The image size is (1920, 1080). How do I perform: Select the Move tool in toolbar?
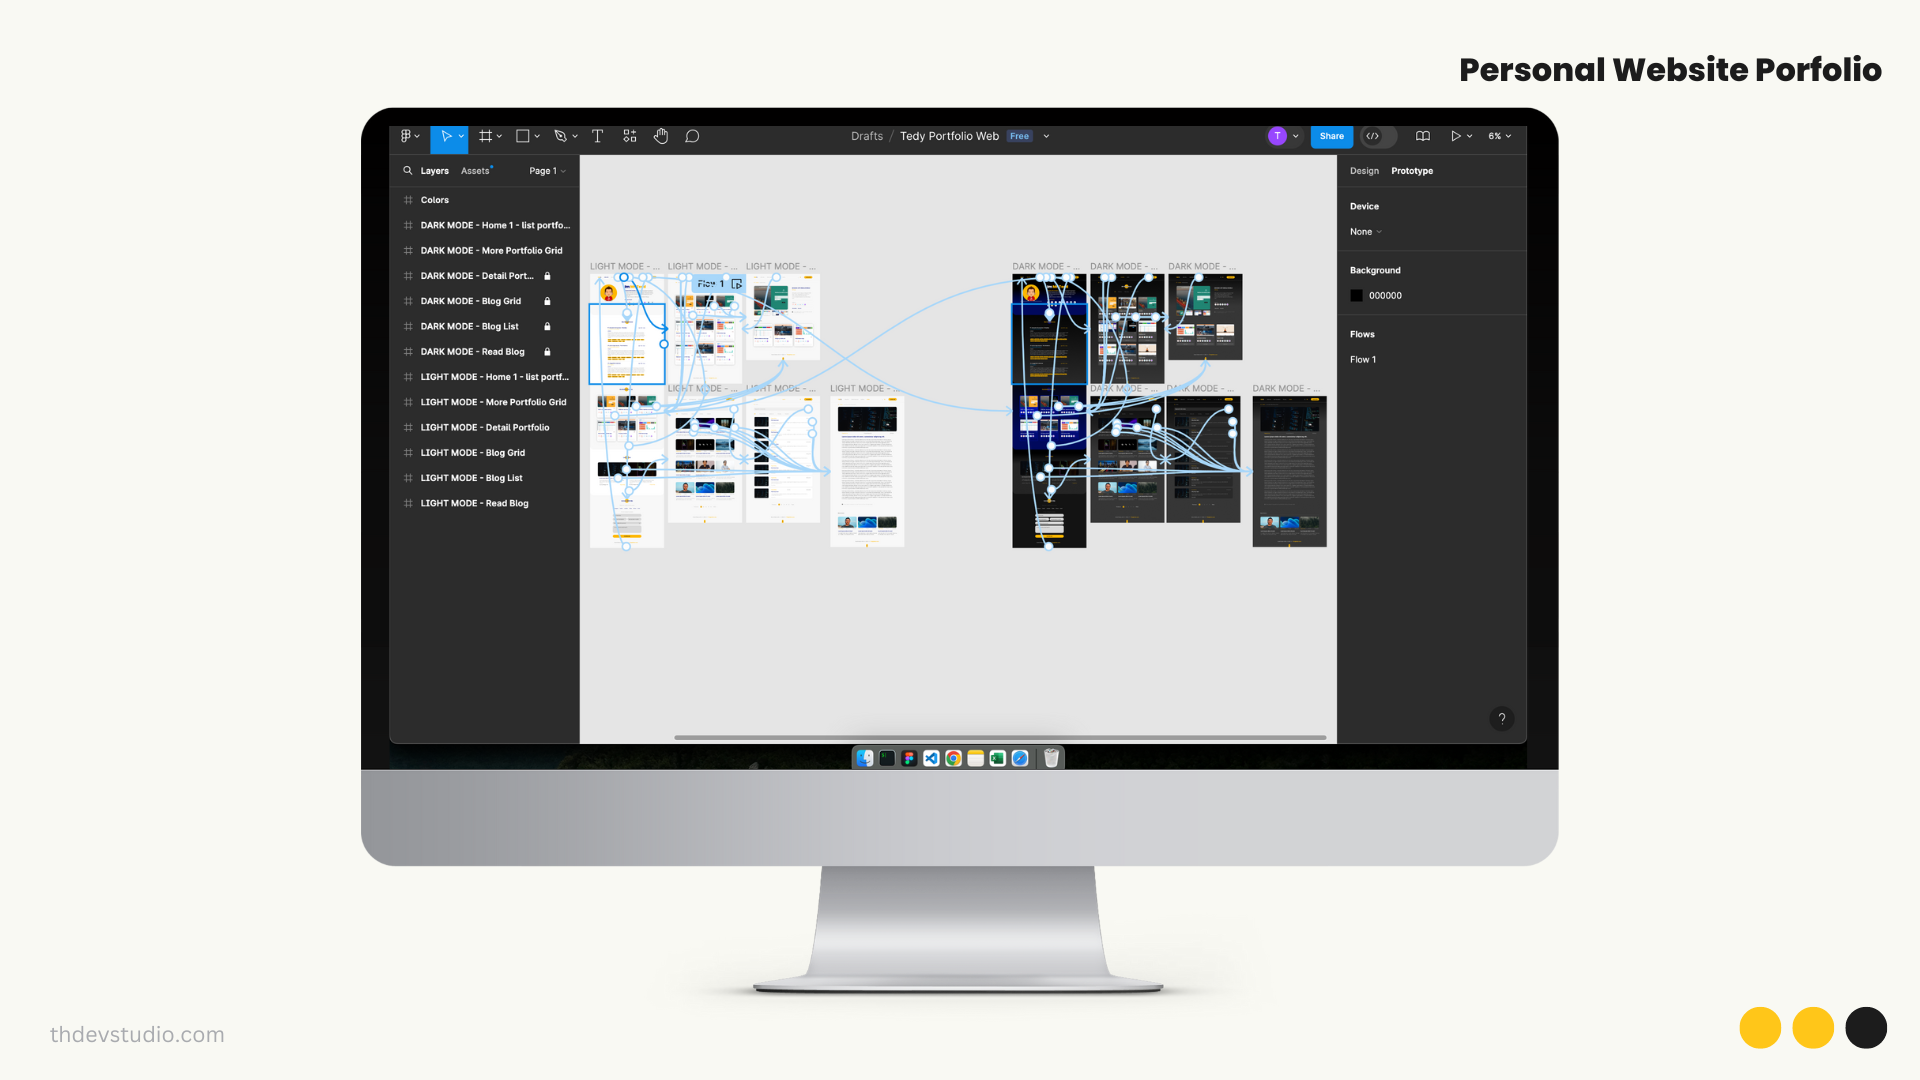point(444,136)
